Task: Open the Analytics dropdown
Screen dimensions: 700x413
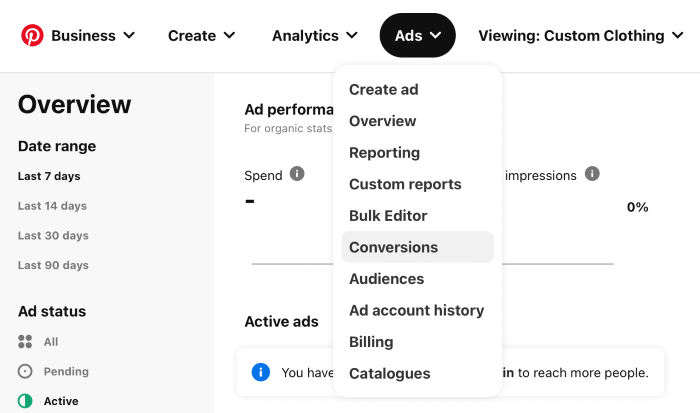Action: tap(315, 35)
